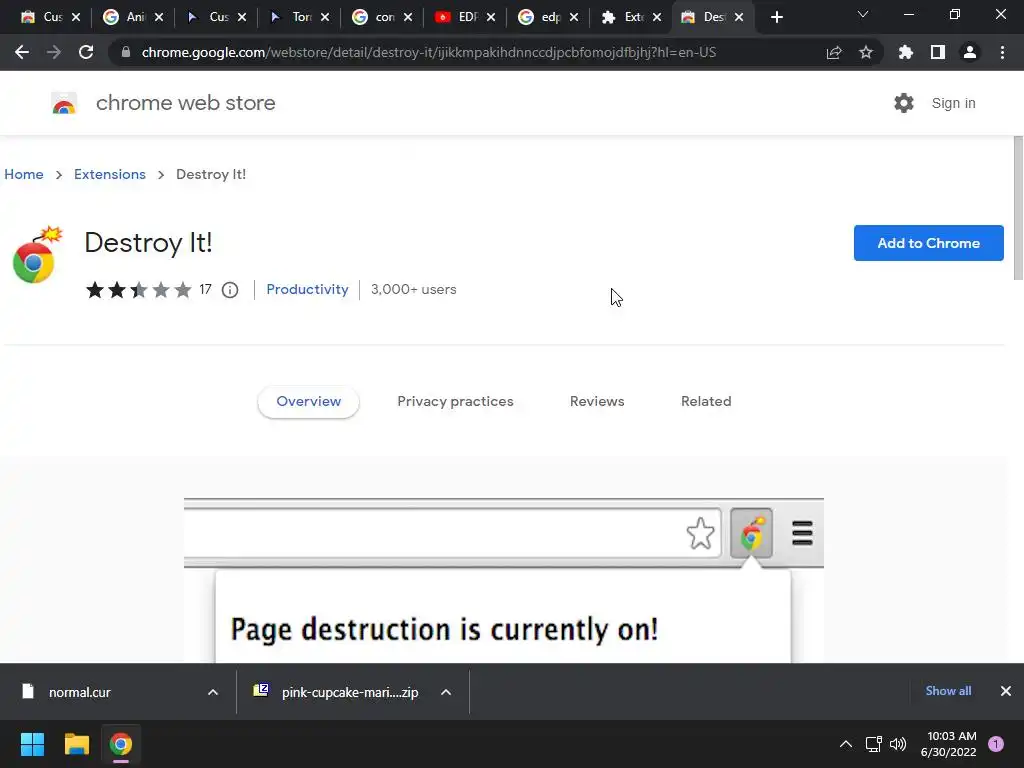Go back using the browser back arrow

coord(22,52)
